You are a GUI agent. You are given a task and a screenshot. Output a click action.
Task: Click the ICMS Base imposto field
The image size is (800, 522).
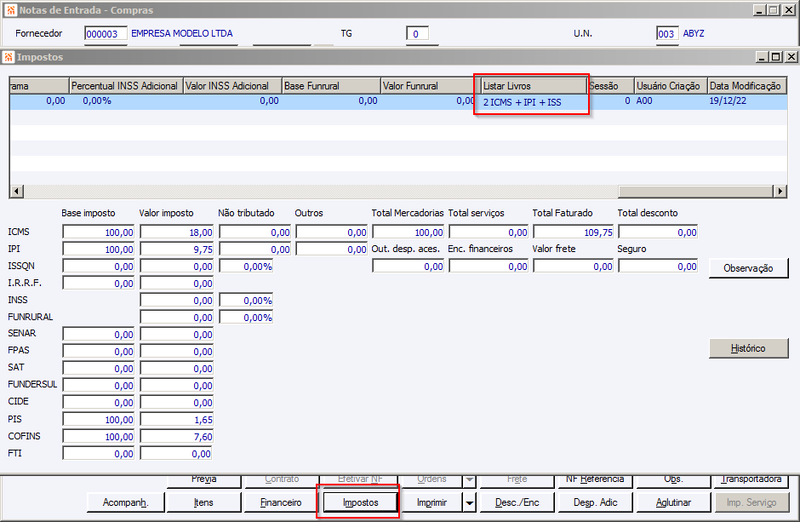coord(98,232)
